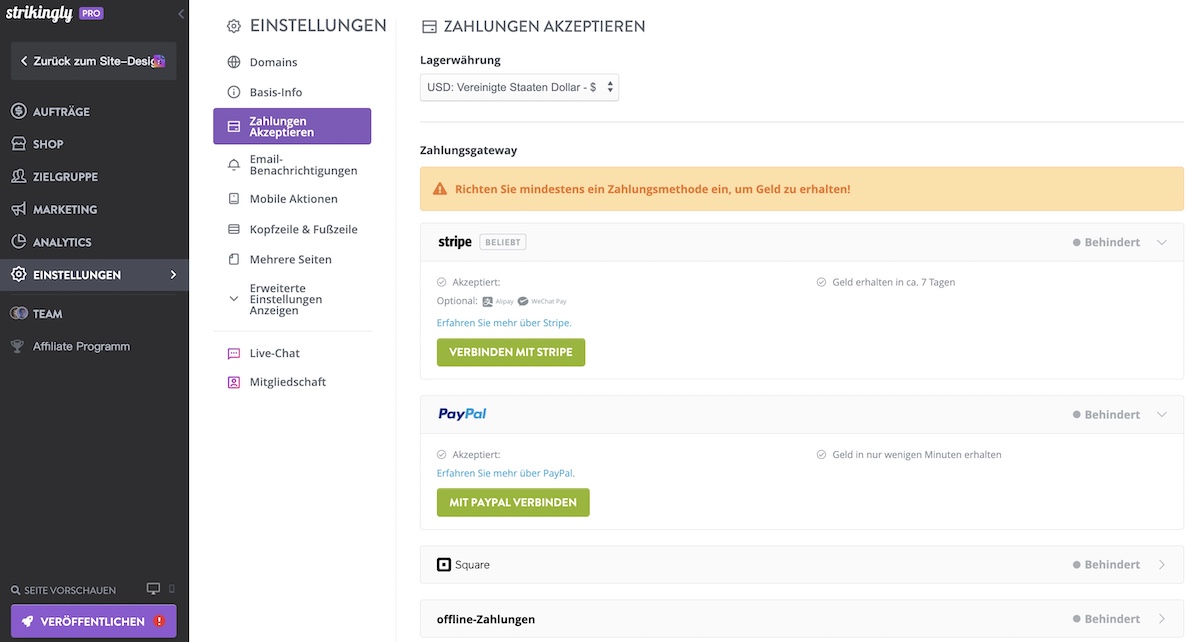The width and height of the screenshot is (1200, 642).
Task: Expand the Square payment section
Action: [x=1161, y=564]
